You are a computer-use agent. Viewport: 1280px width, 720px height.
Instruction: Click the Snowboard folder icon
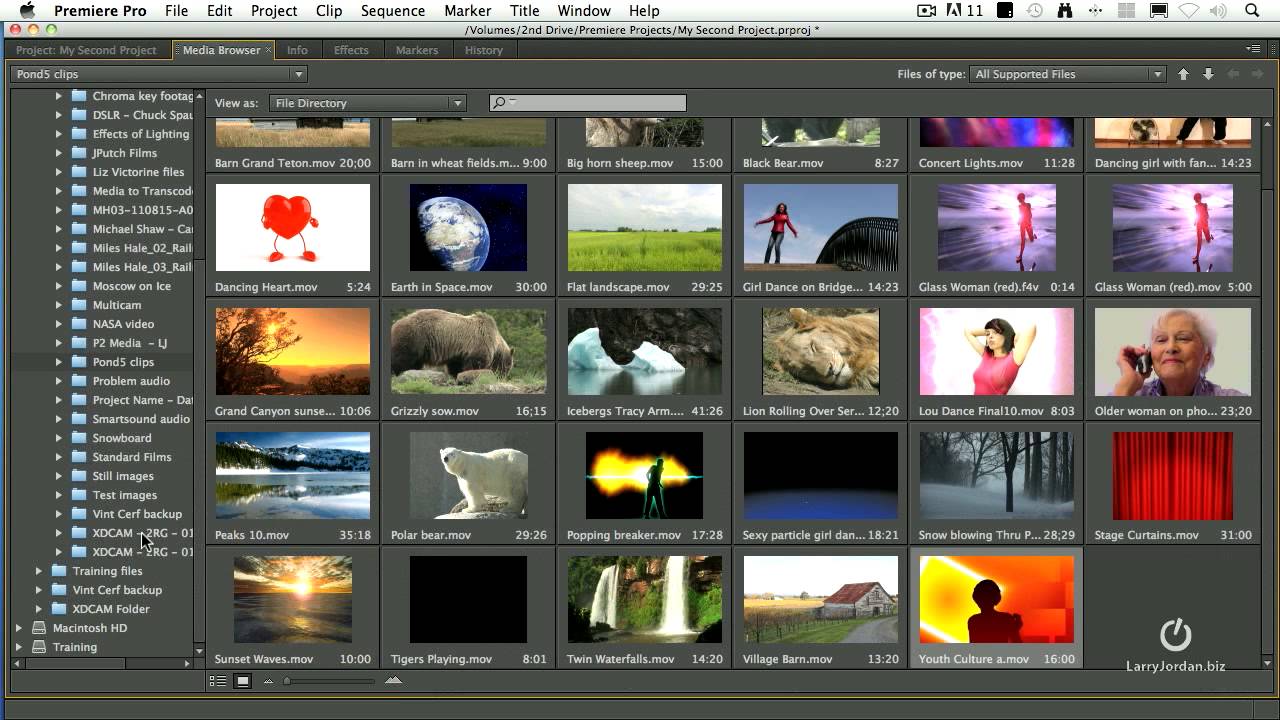79,438
